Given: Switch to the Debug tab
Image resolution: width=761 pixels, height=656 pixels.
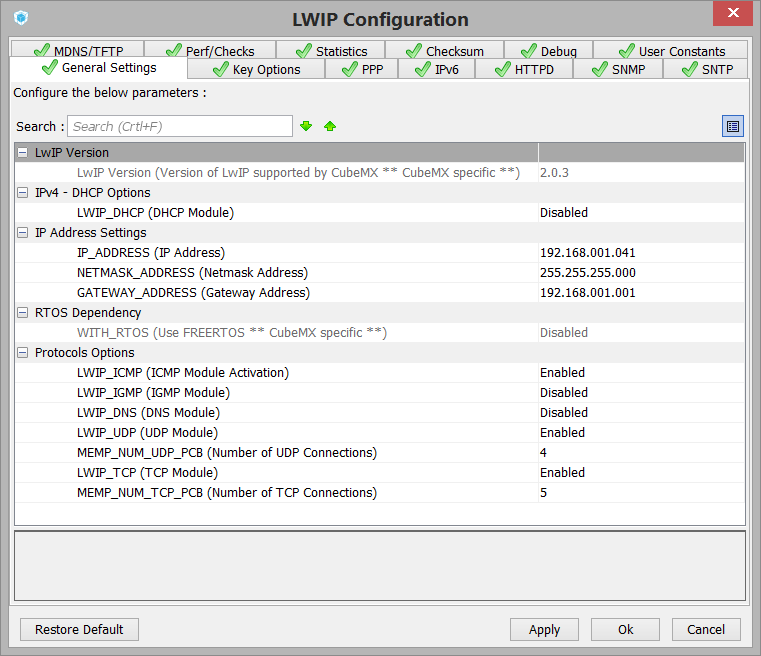Looking at the screenshot, I should (x=548, y=50).
